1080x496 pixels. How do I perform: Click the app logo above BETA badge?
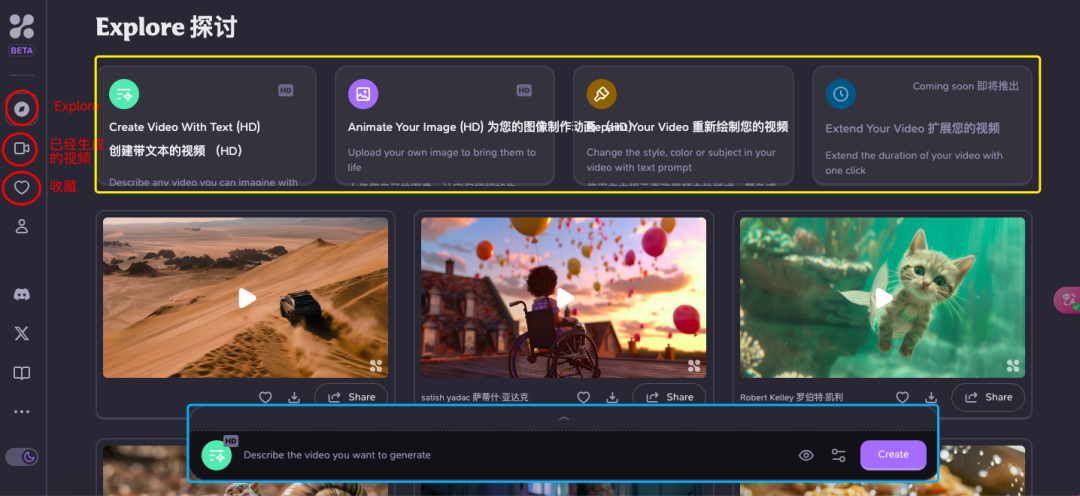tap(22, 27)
